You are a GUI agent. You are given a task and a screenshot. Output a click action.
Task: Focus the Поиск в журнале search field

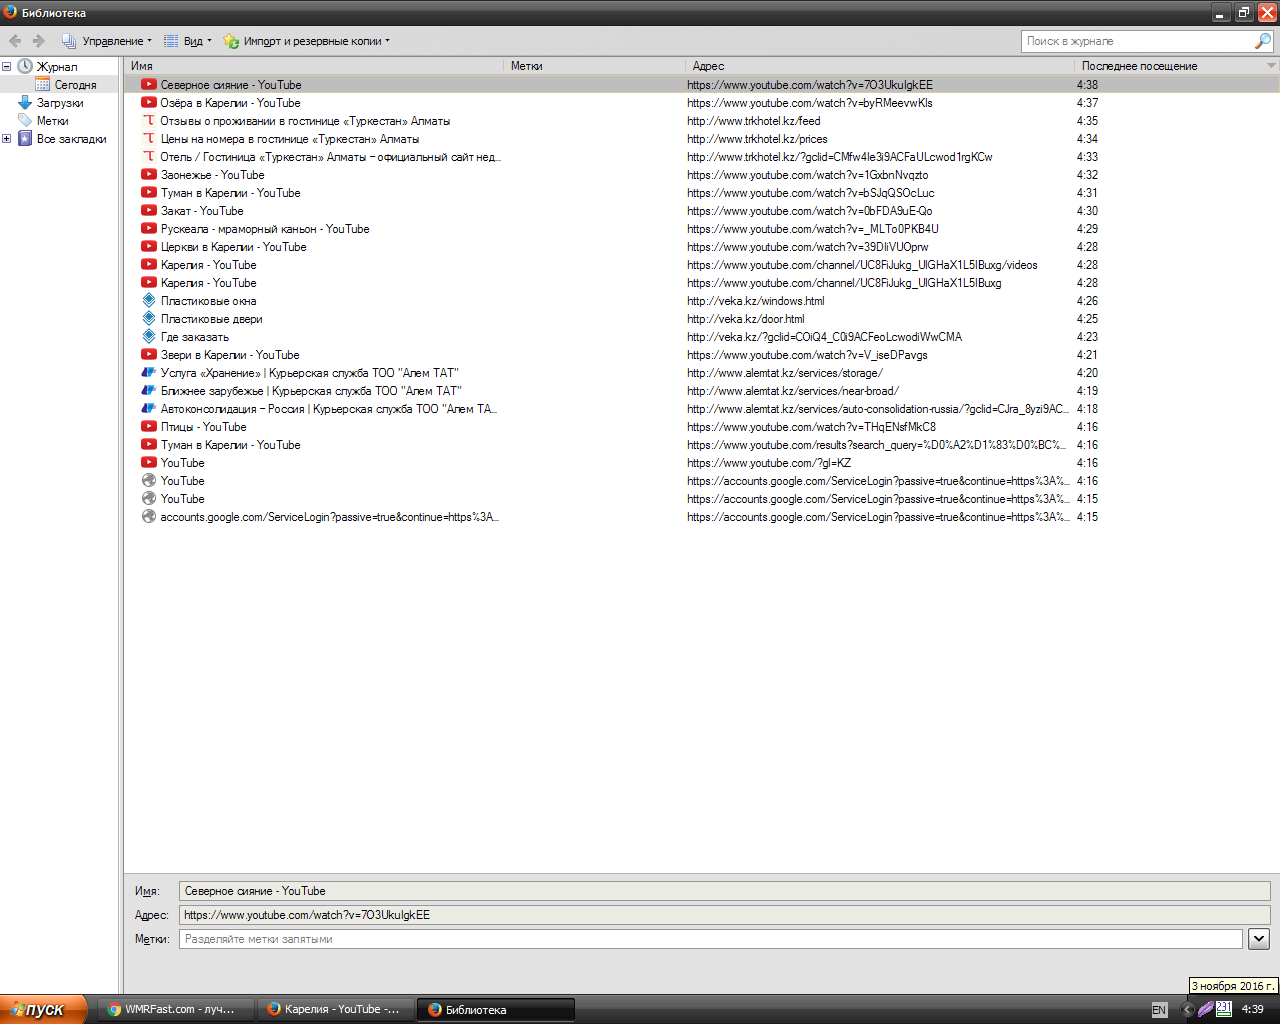tap(1137, 41)
